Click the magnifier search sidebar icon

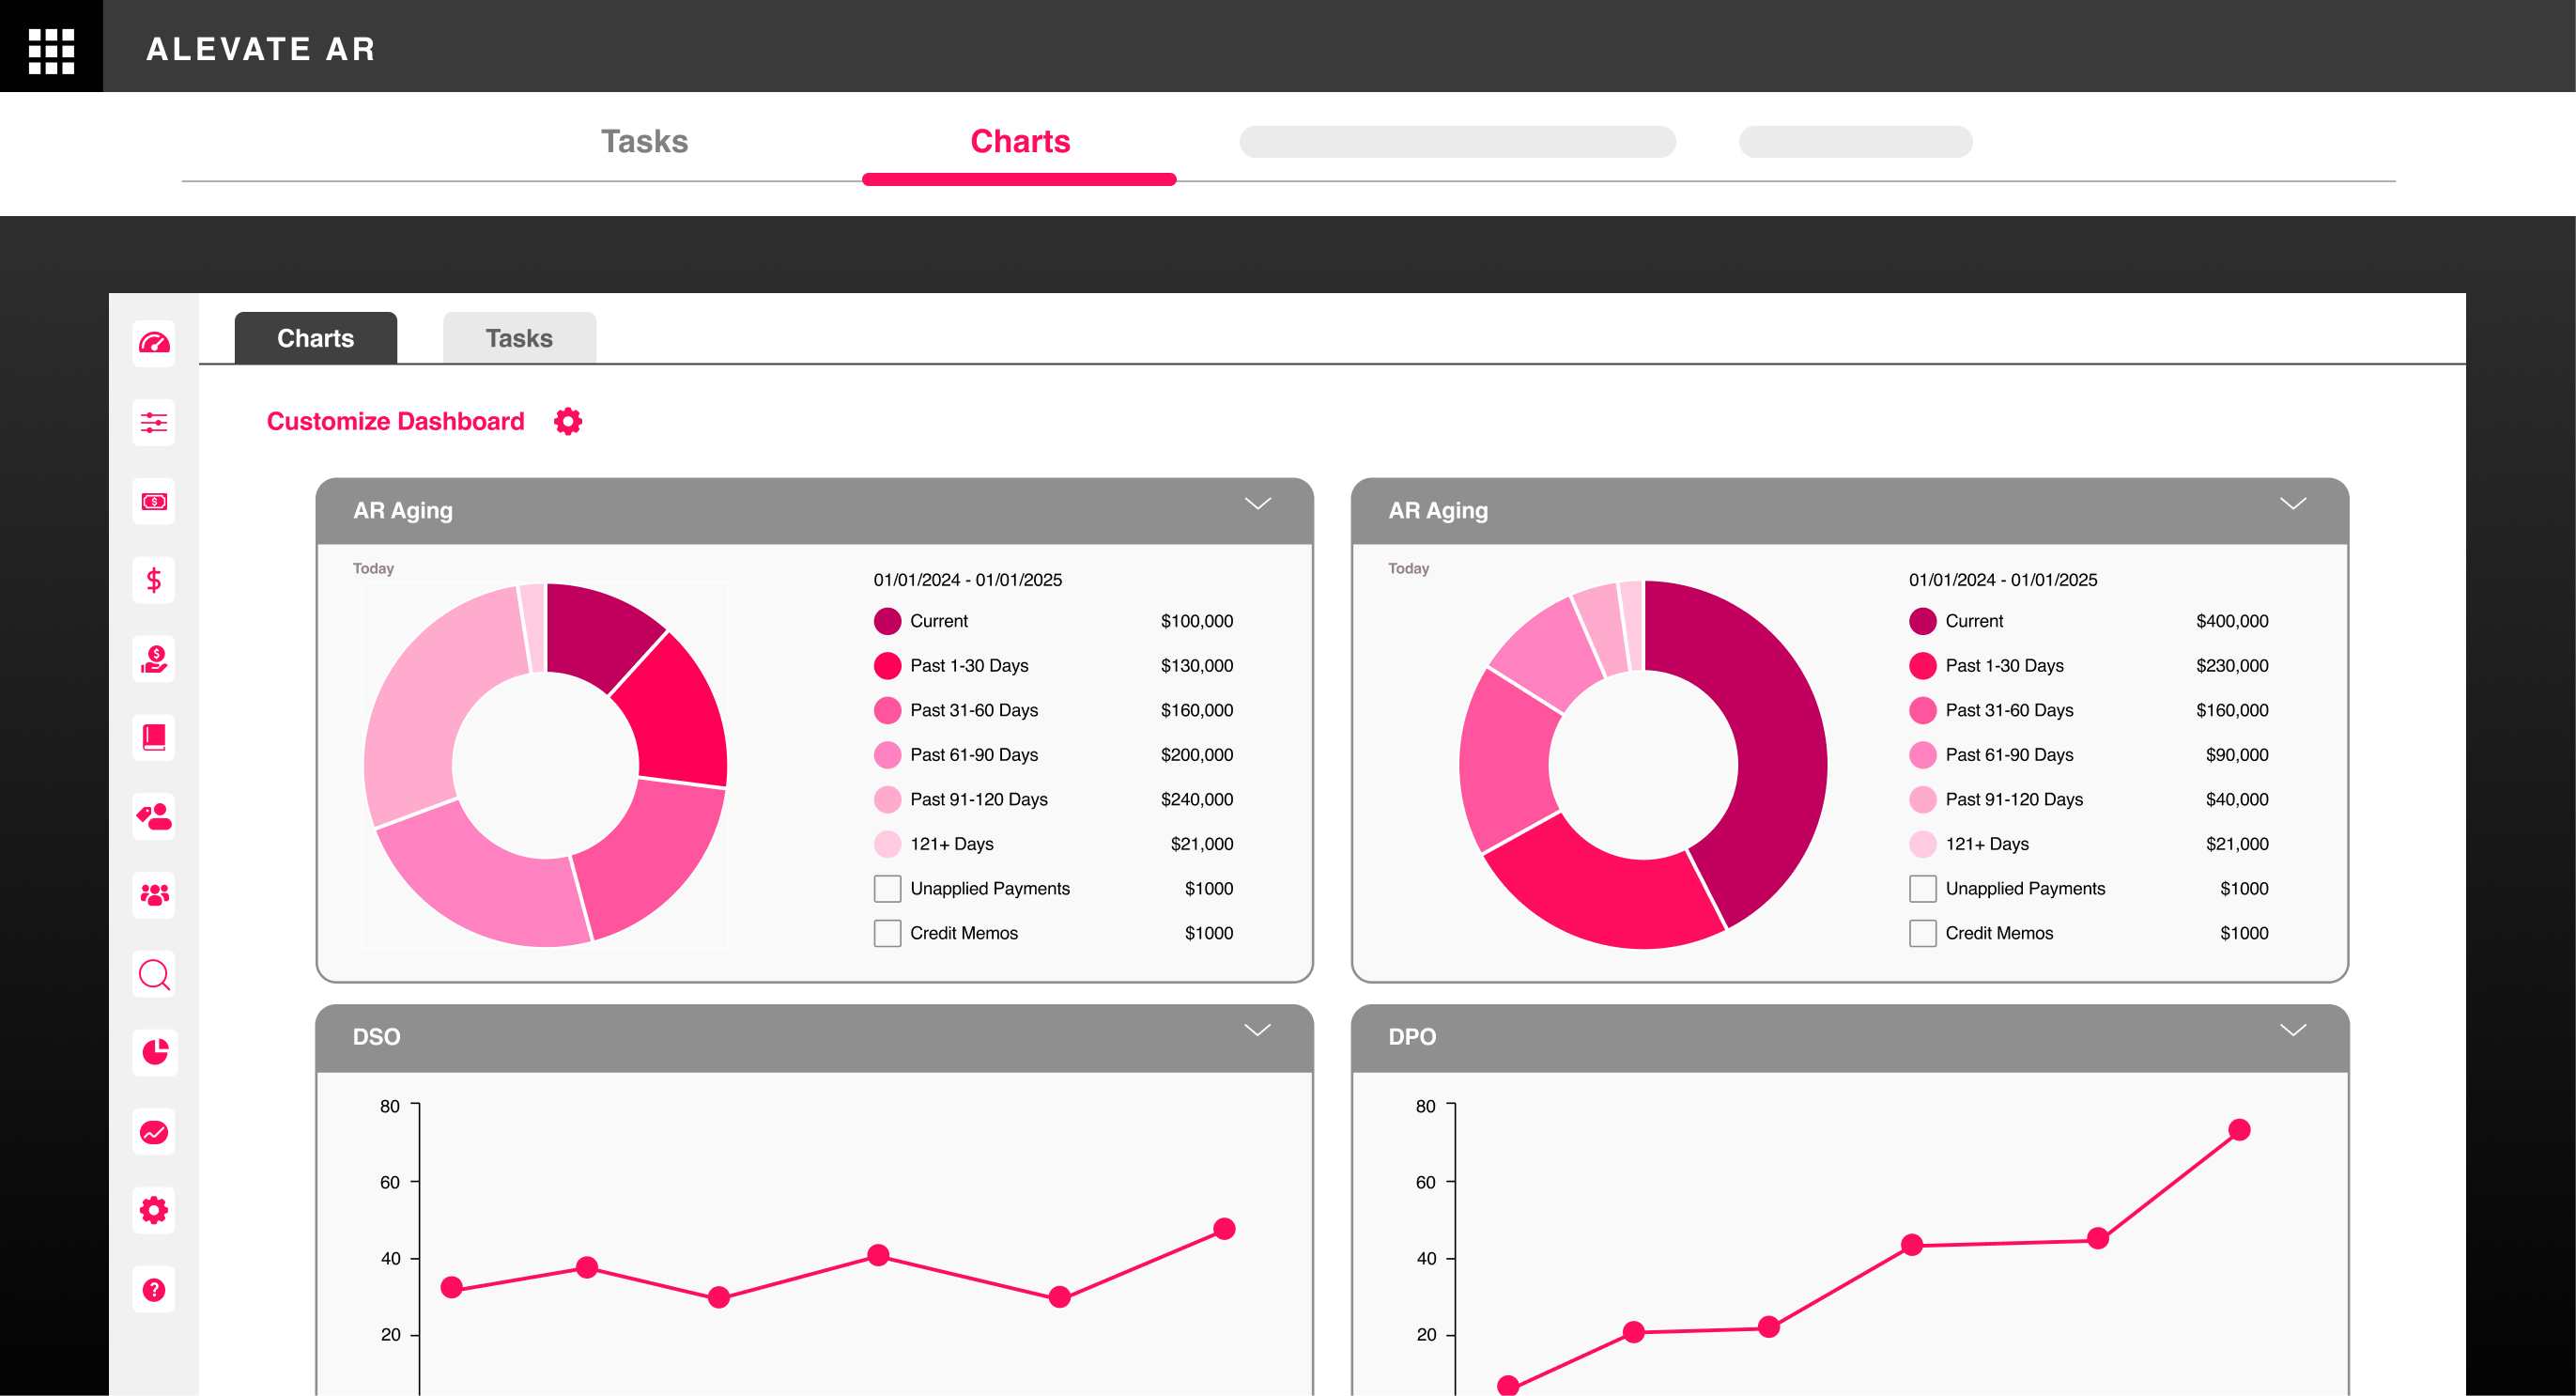click(x=154, y=974)
